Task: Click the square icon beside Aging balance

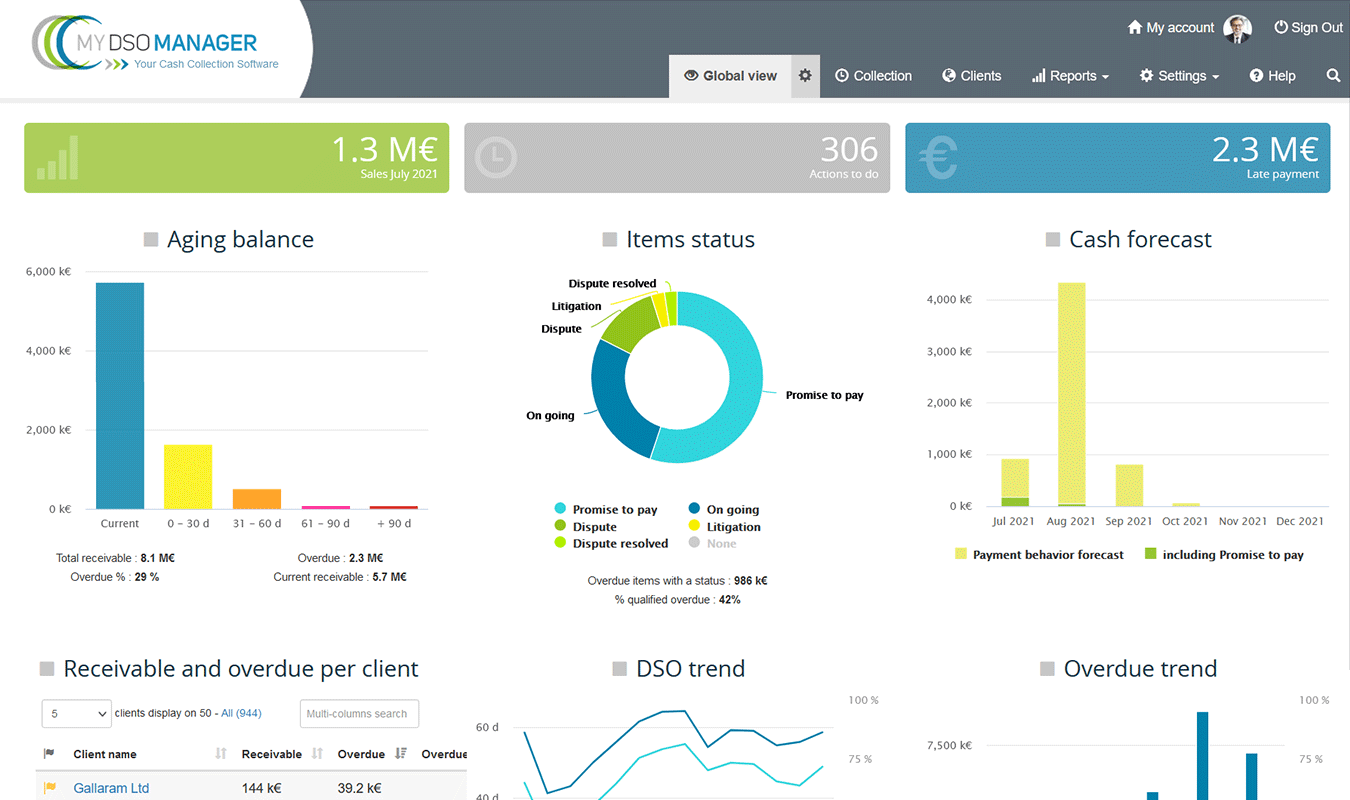Action: pos(151,240)
